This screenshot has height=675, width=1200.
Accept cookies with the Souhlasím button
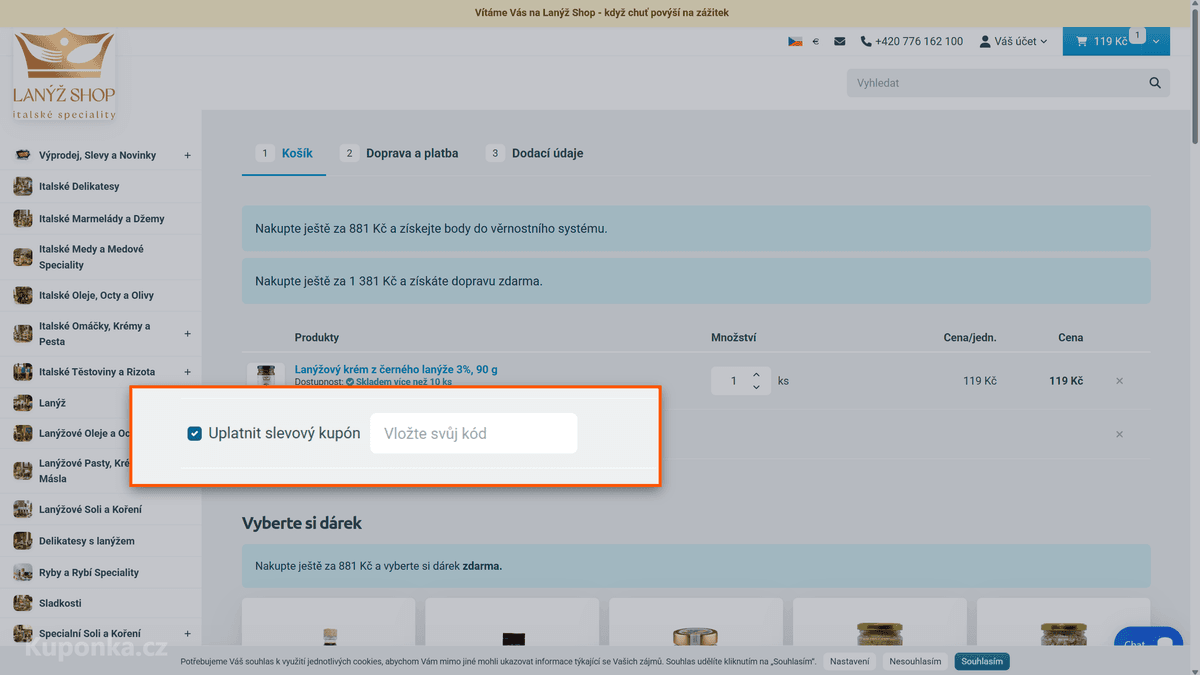(982, 662)
